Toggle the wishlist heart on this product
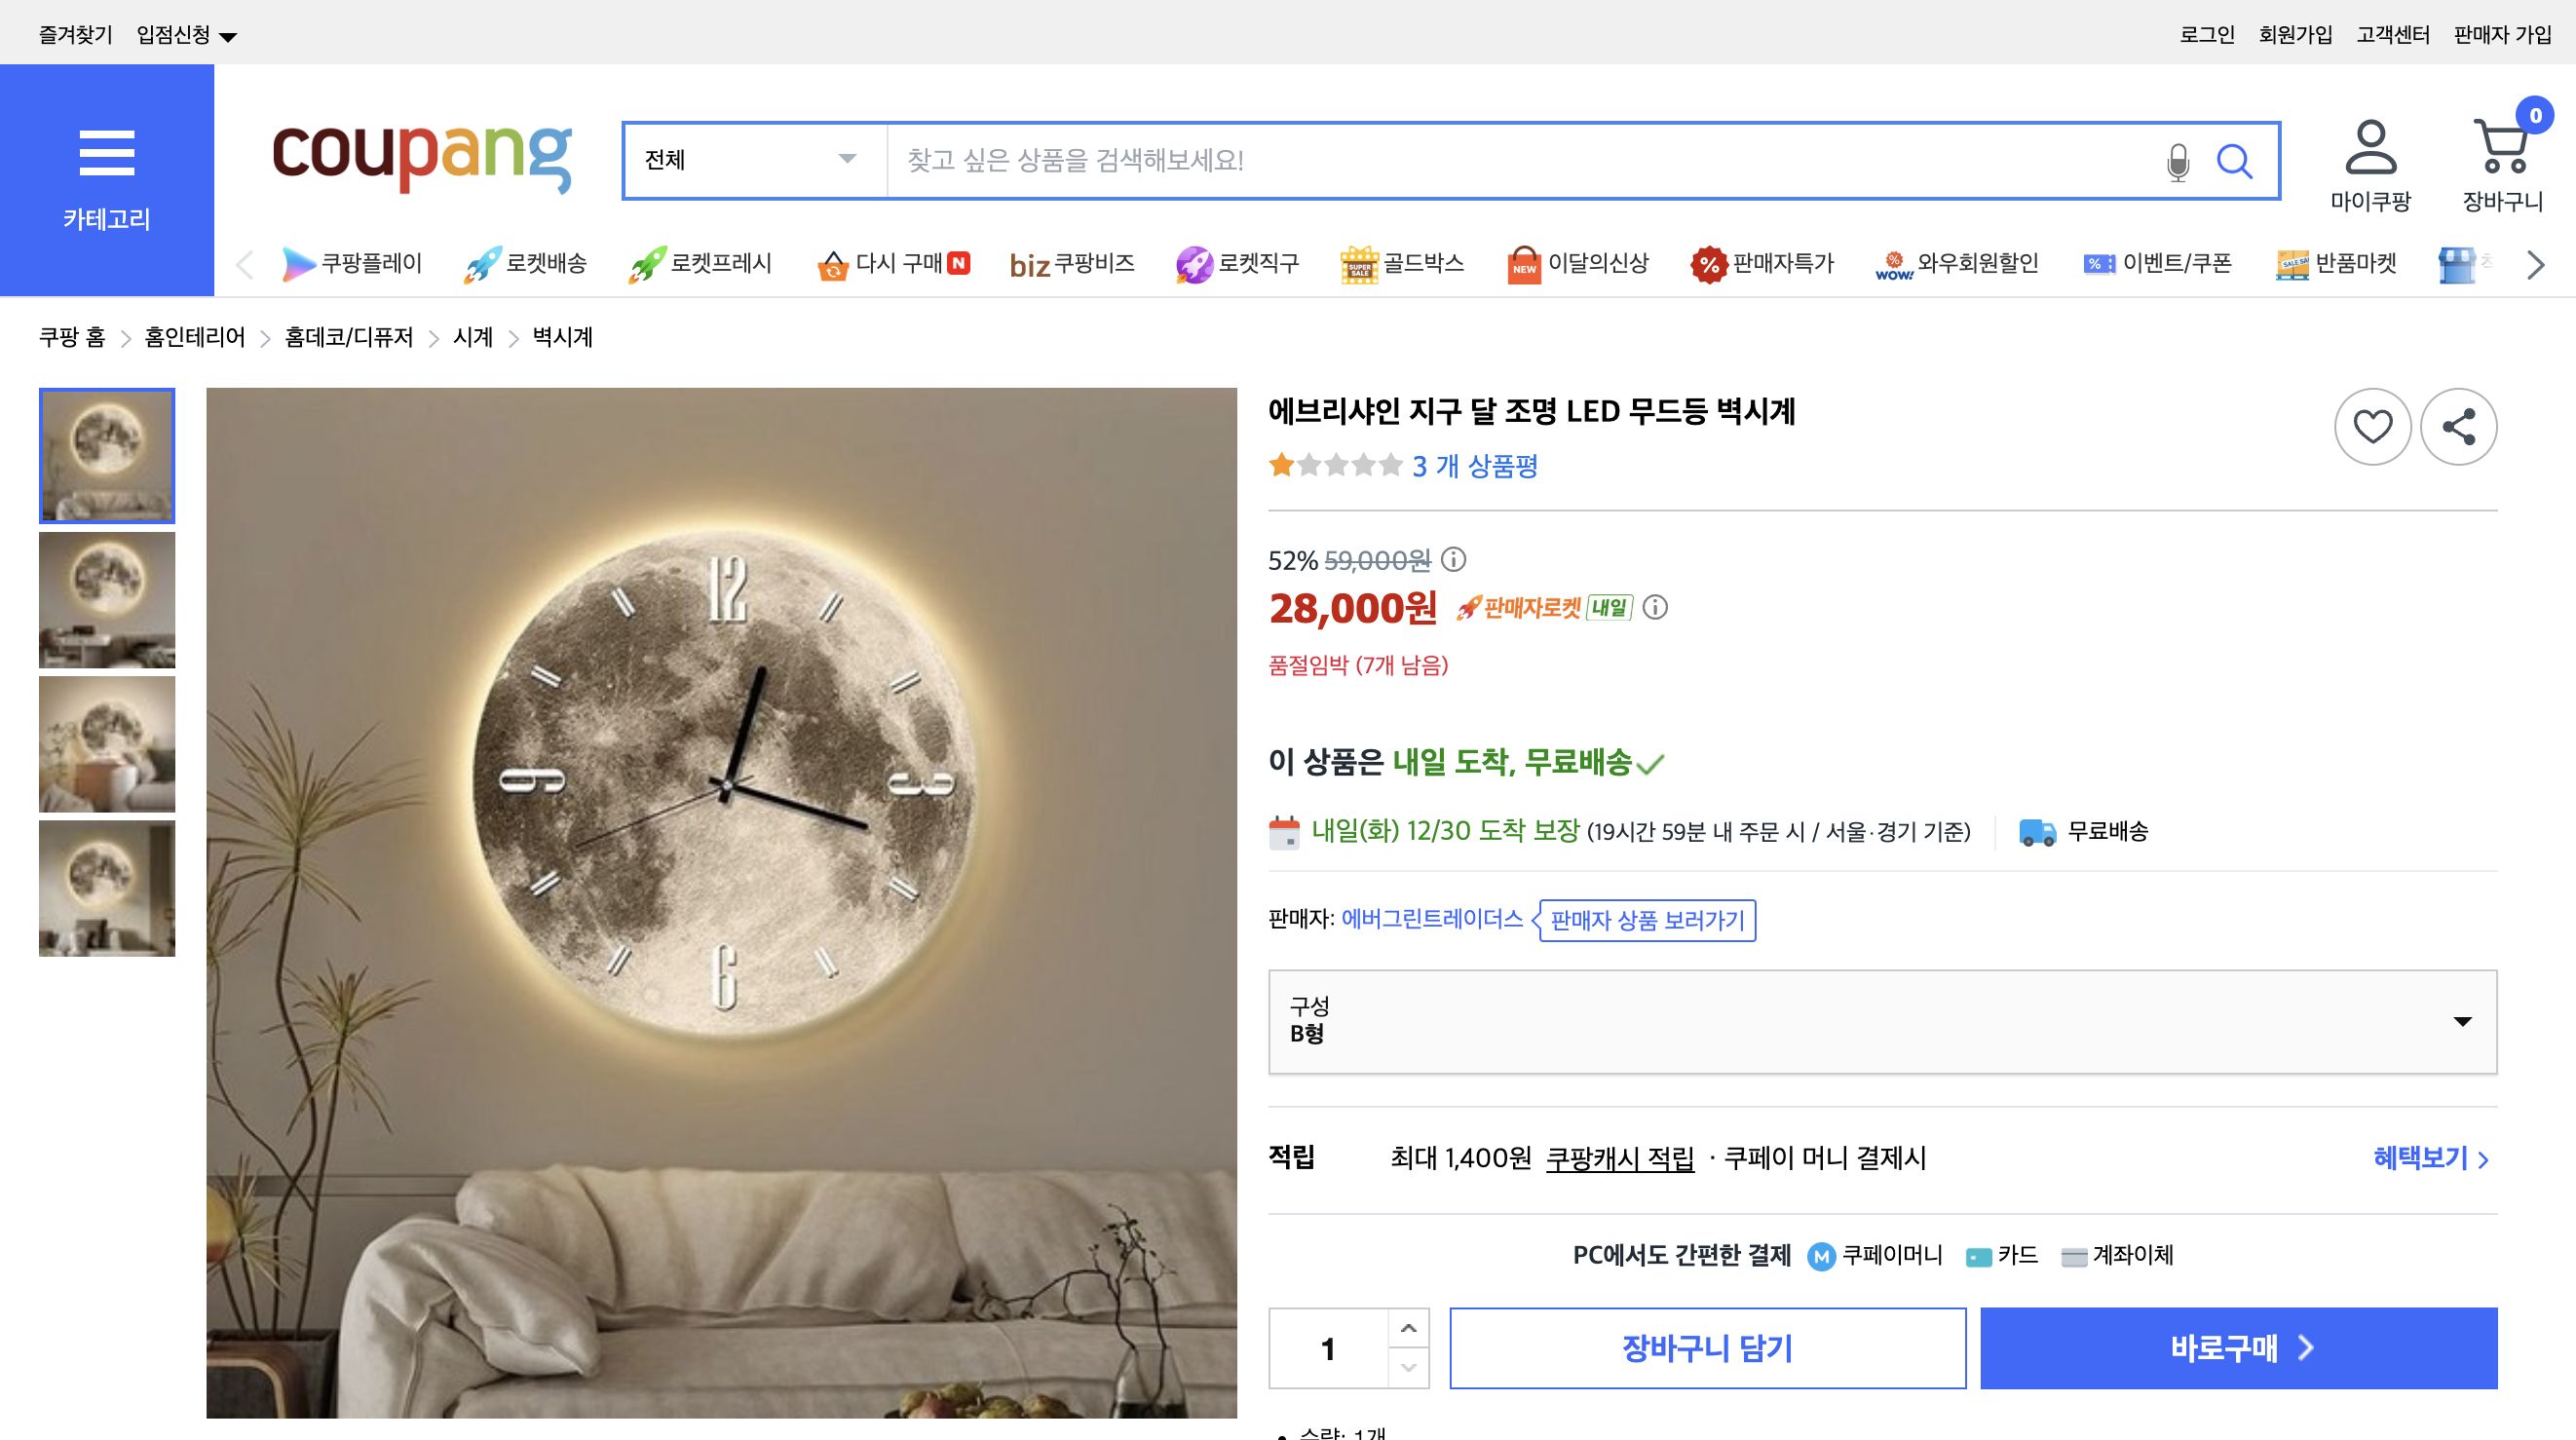Viewport: 2576px width, 1440px height. (2372, 426)
